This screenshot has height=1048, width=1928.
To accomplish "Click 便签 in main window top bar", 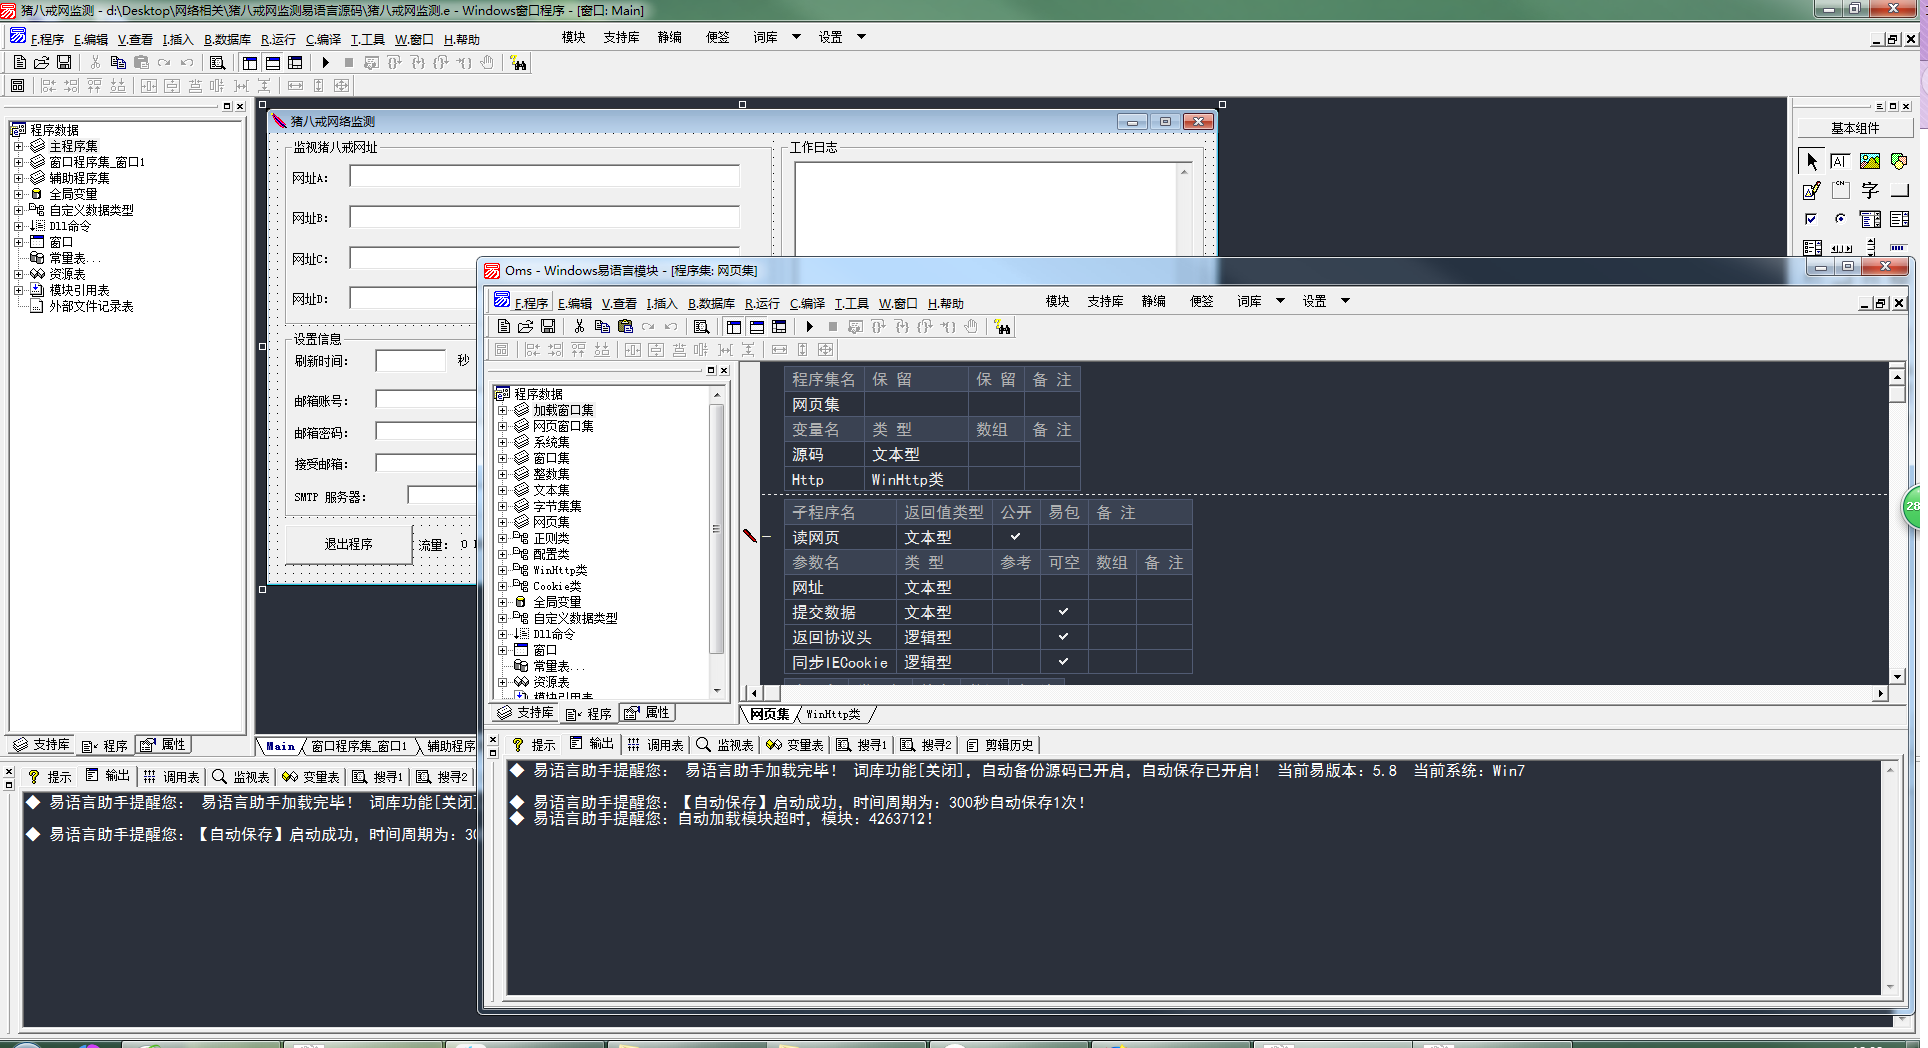I will click(x=717, y=37).
